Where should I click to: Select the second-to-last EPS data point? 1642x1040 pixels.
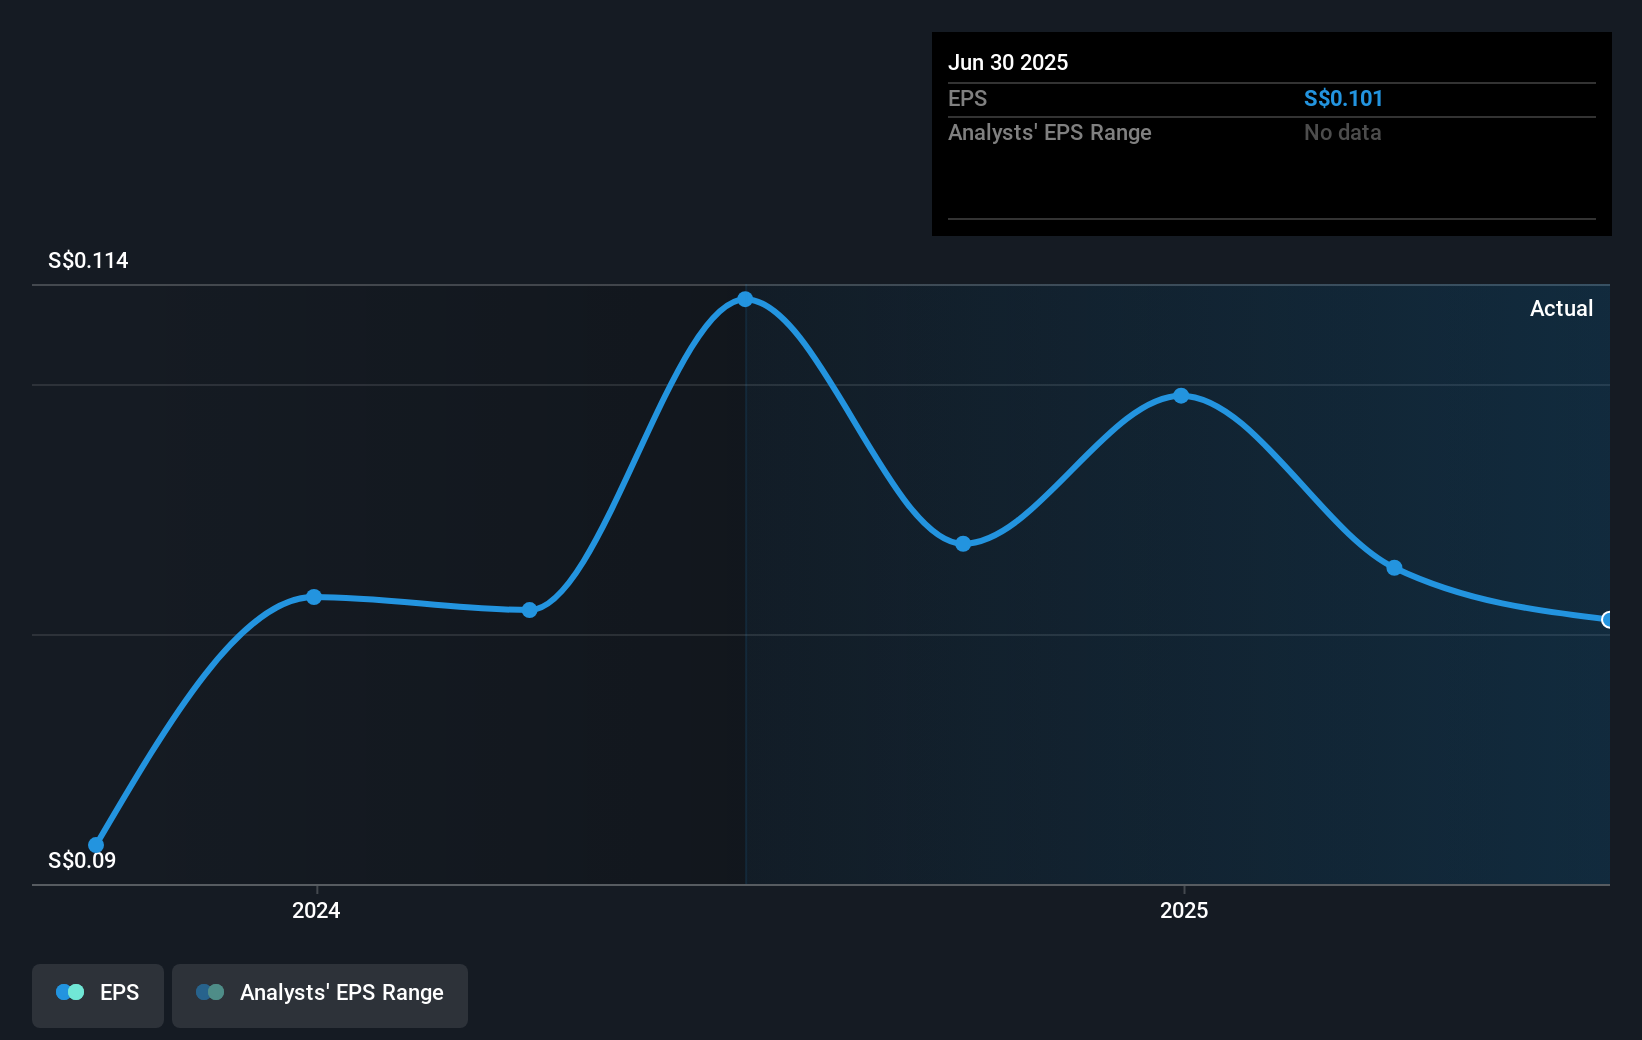[x=1394, y=568]
